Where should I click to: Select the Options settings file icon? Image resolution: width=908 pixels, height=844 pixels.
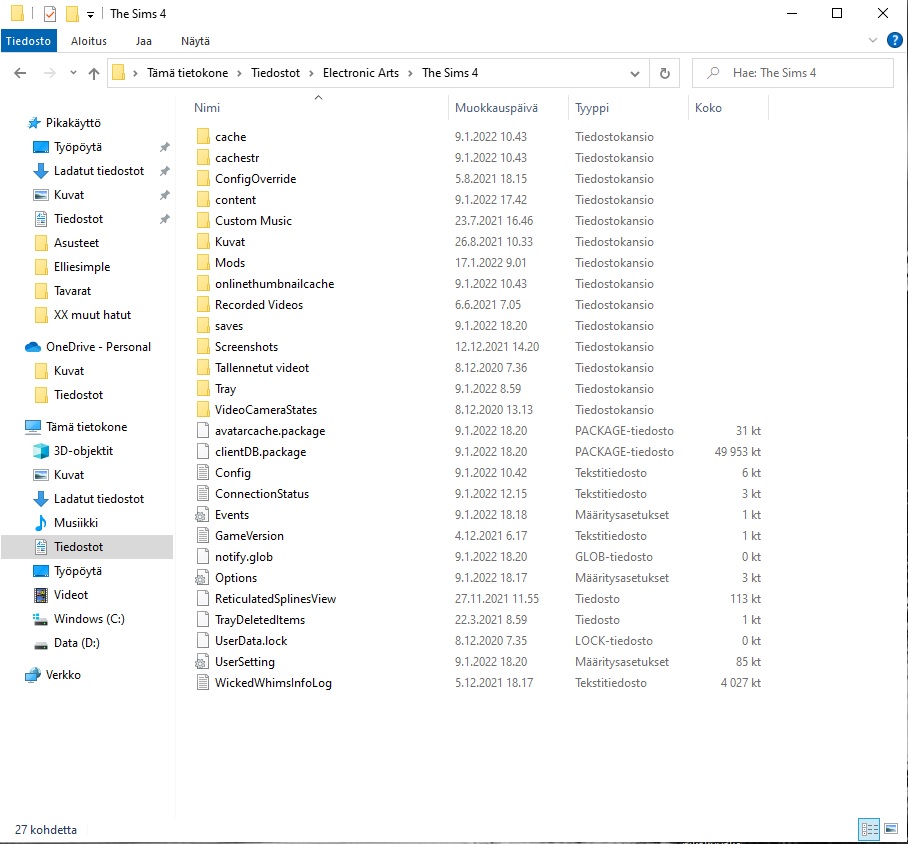click(x=202, y=578)
